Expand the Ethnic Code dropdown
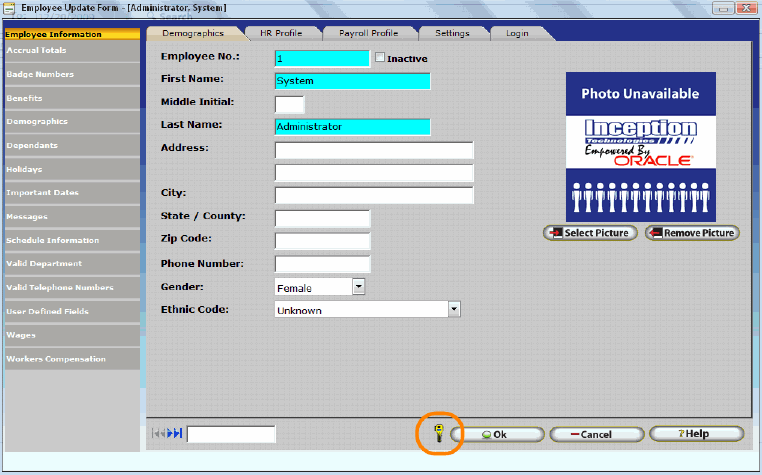762x475 pixels. click(x=454, y=310)
